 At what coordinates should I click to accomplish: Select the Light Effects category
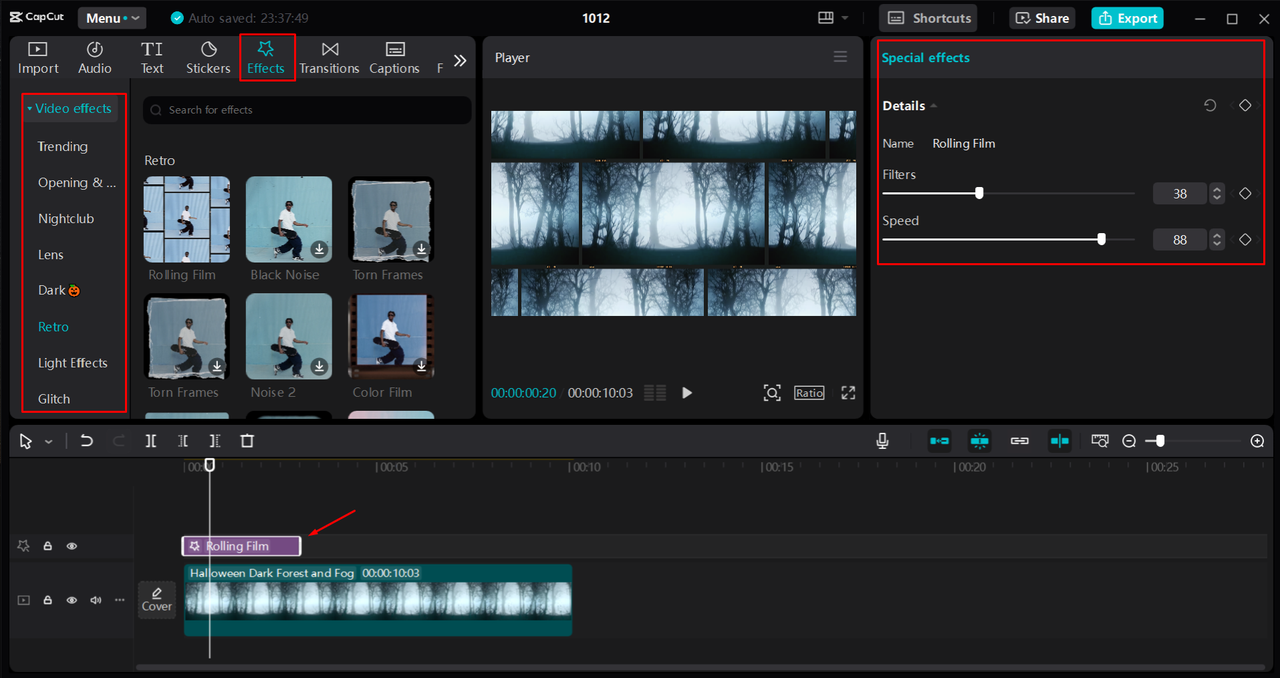click(73, 362)
